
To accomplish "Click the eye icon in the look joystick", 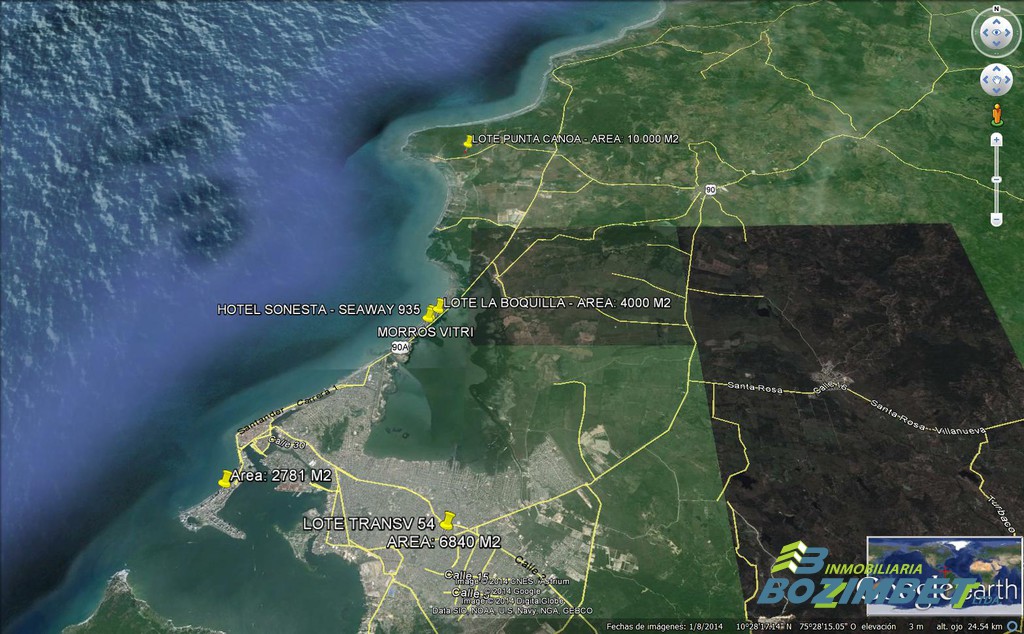I will coord(996,34).
